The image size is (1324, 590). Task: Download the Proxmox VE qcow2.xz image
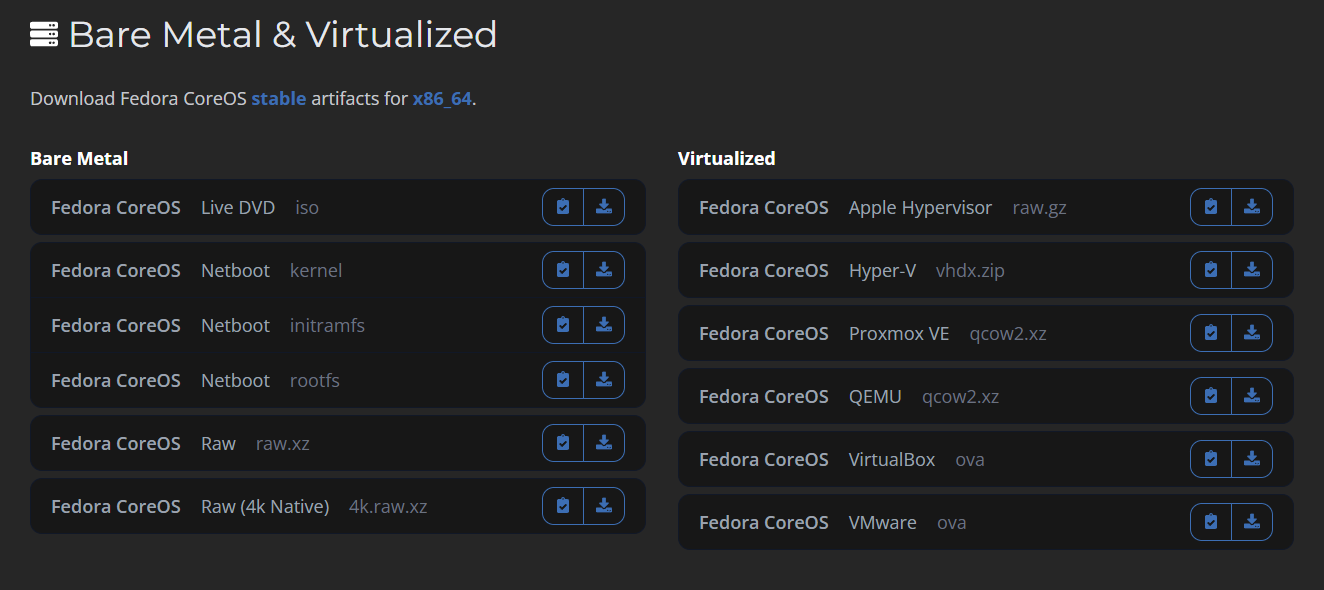click(1252, 333)
